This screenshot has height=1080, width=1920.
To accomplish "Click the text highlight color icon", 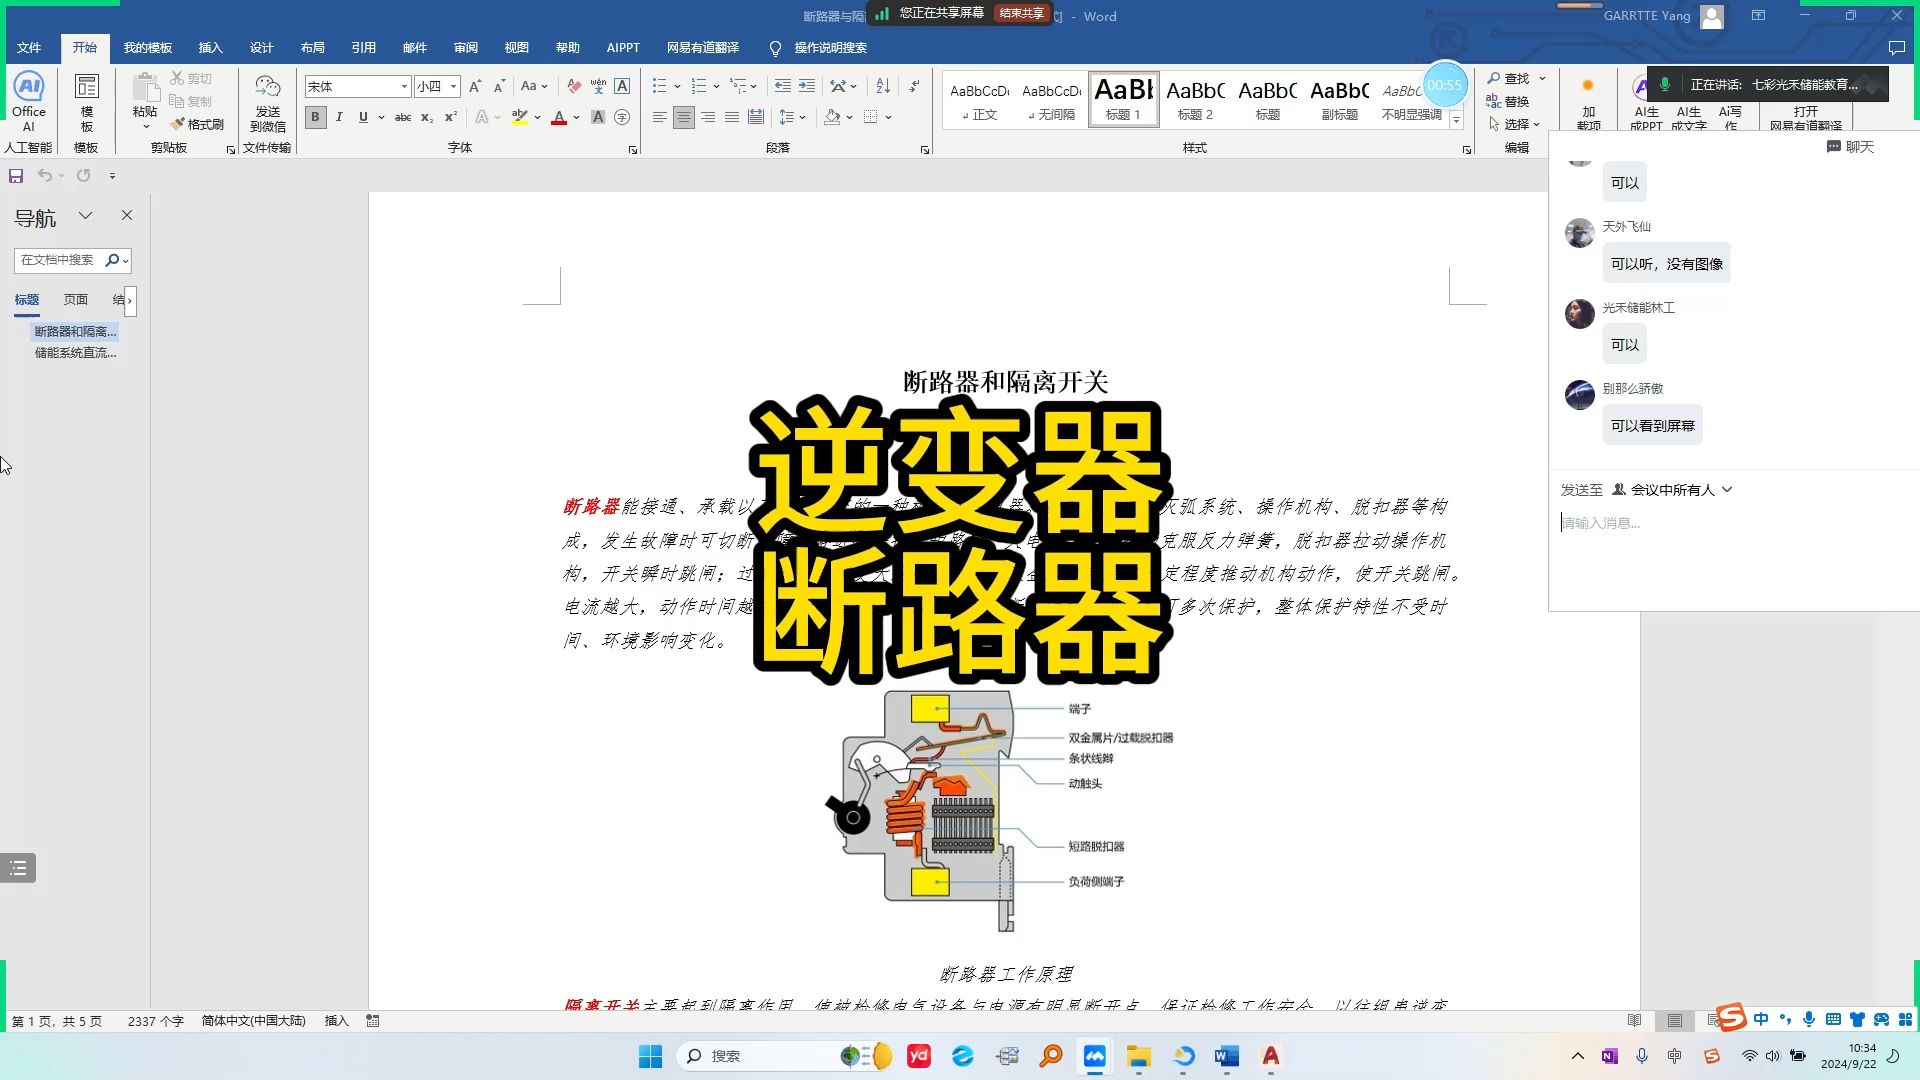I will click(x=517, y=117).
